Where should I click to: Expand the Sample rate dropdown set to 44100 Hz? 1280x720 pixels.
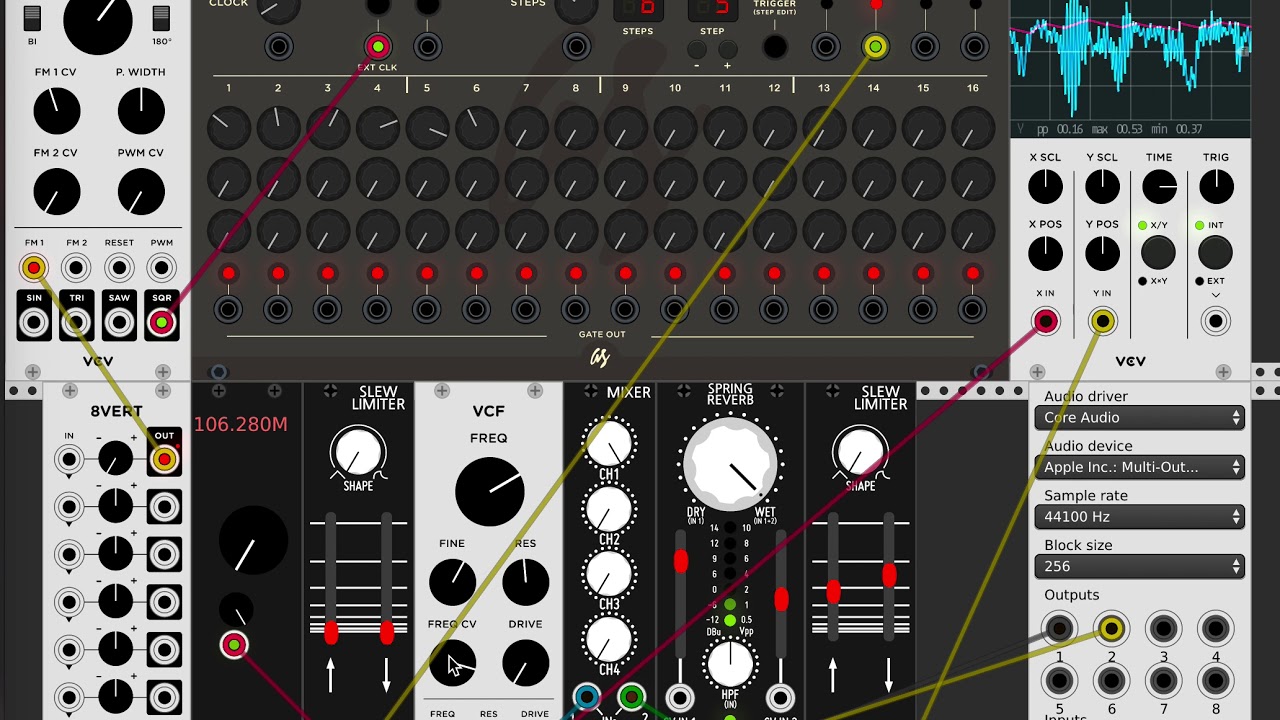pyautogui.click(x=1139, y=517)
